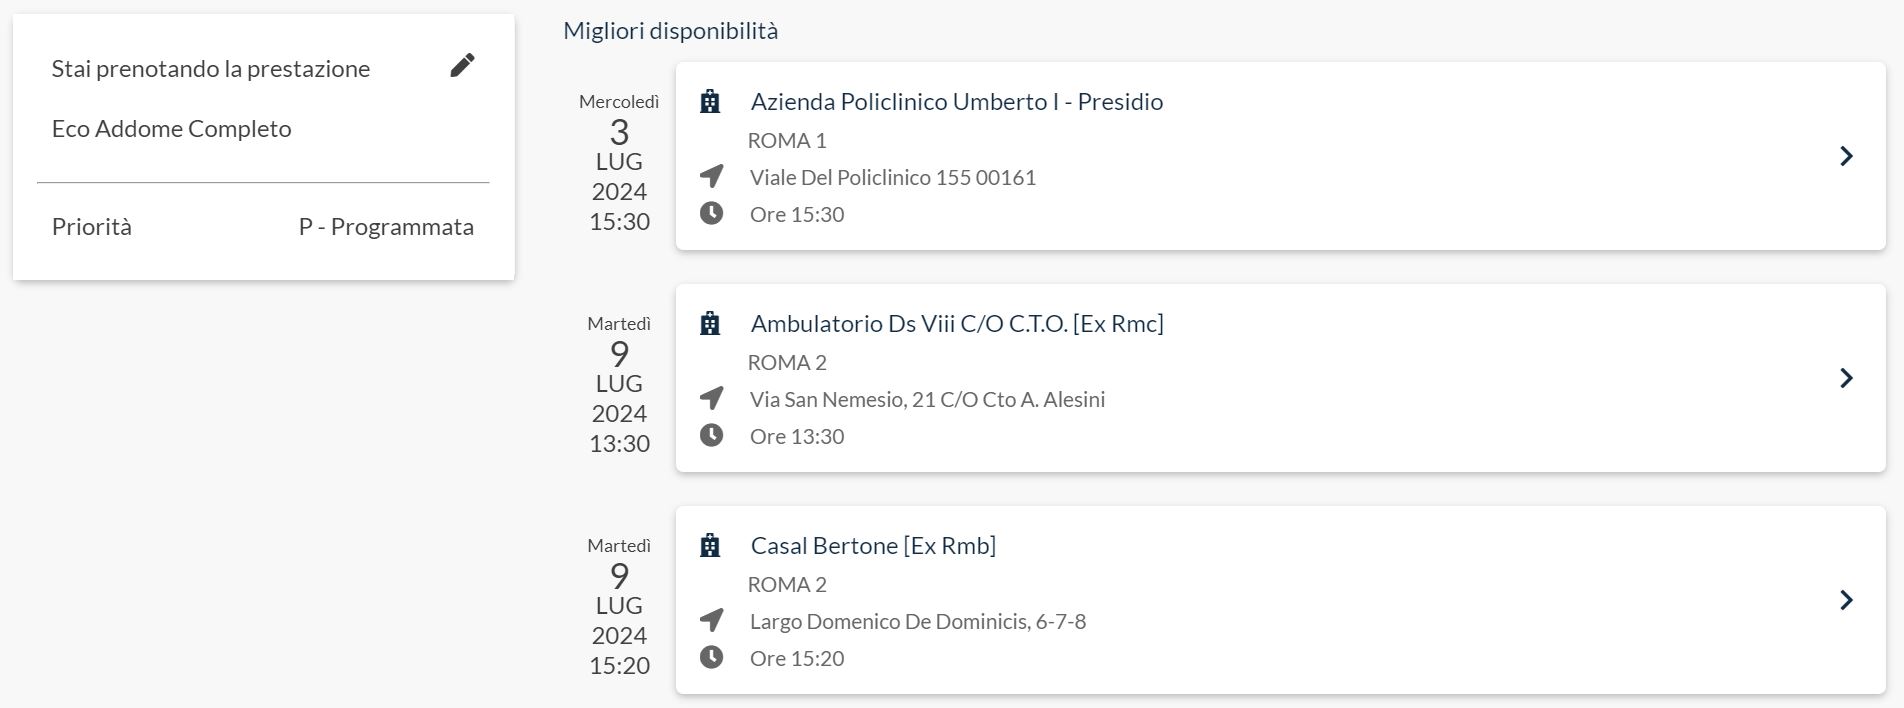This screenshot has width=1904, height=708.
Task: Click the Martedì 9 LUG 13:30 date block
Action: pyautogui.click(x=619, y=384)
